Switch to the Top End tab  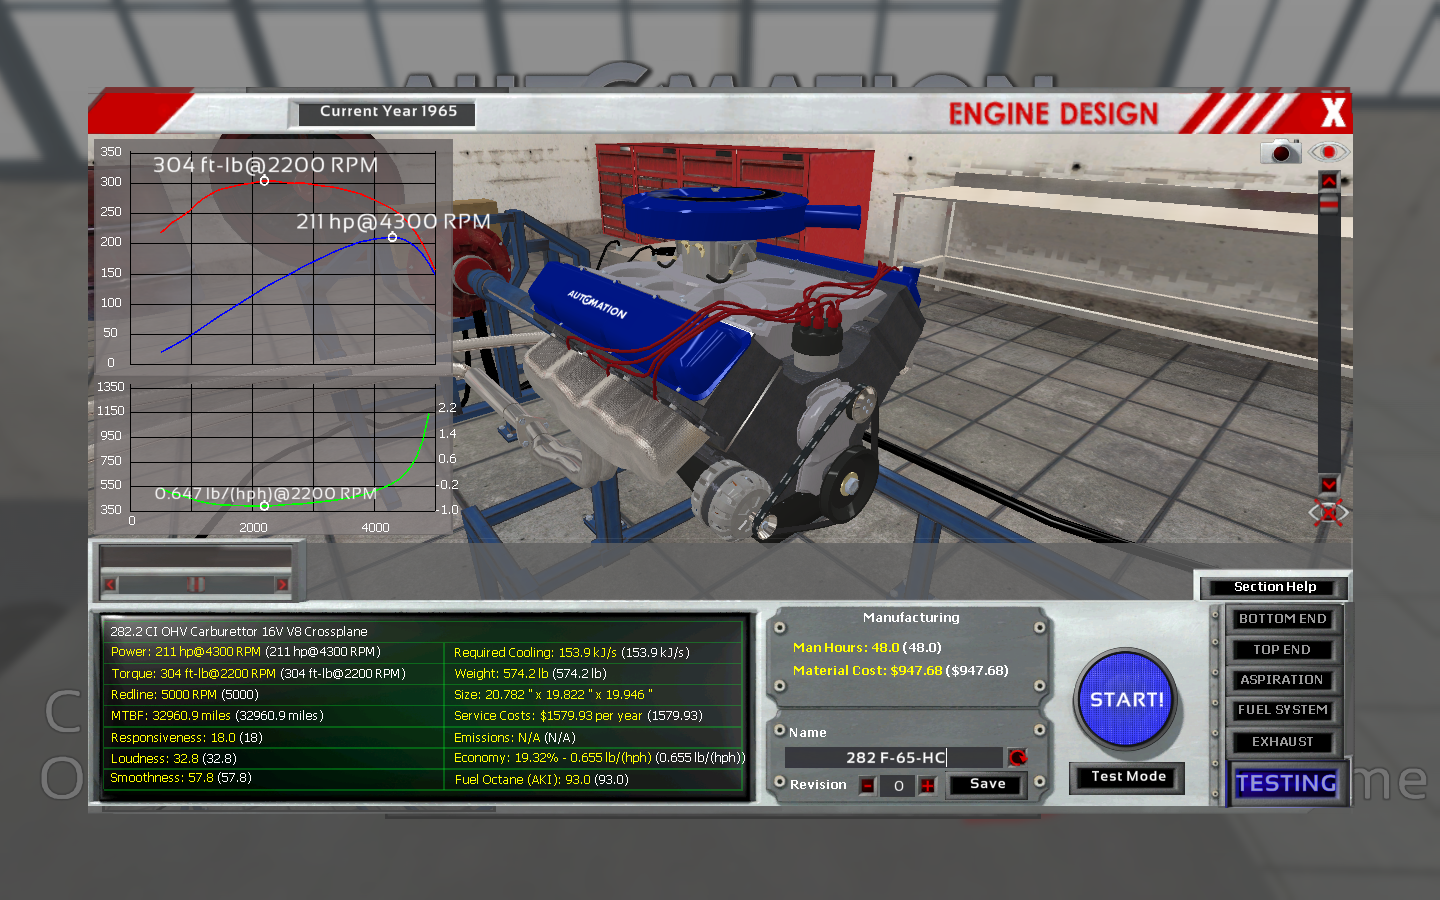1282,650
